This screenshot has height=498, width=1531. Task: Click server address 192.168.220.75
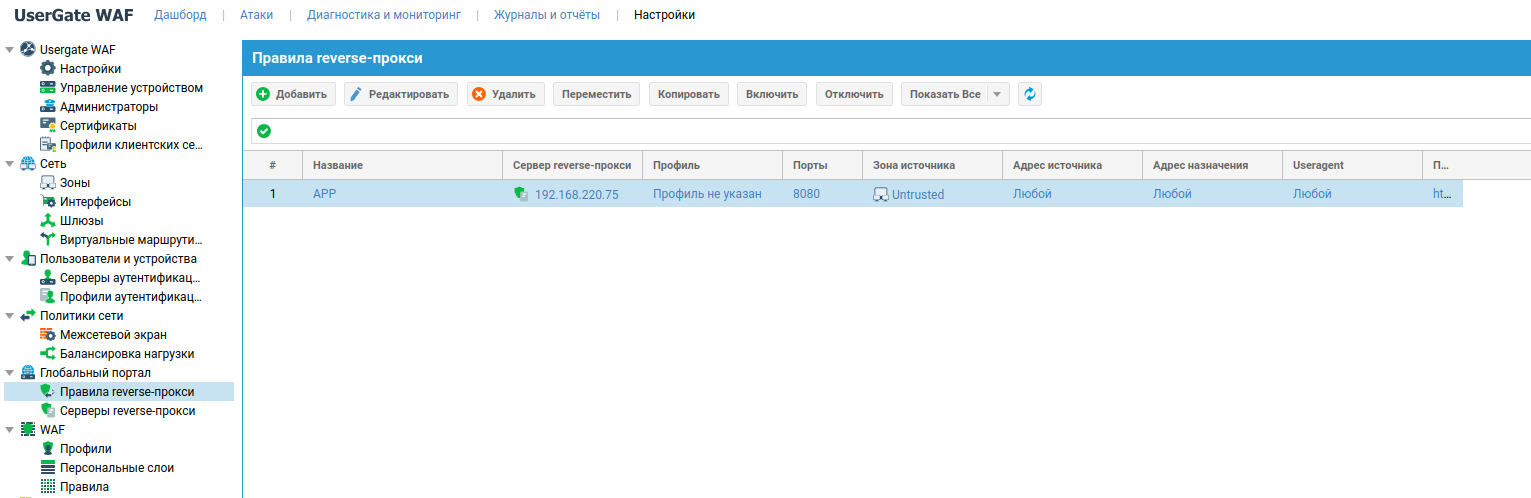pyautogui.click(x=577, y=195)
